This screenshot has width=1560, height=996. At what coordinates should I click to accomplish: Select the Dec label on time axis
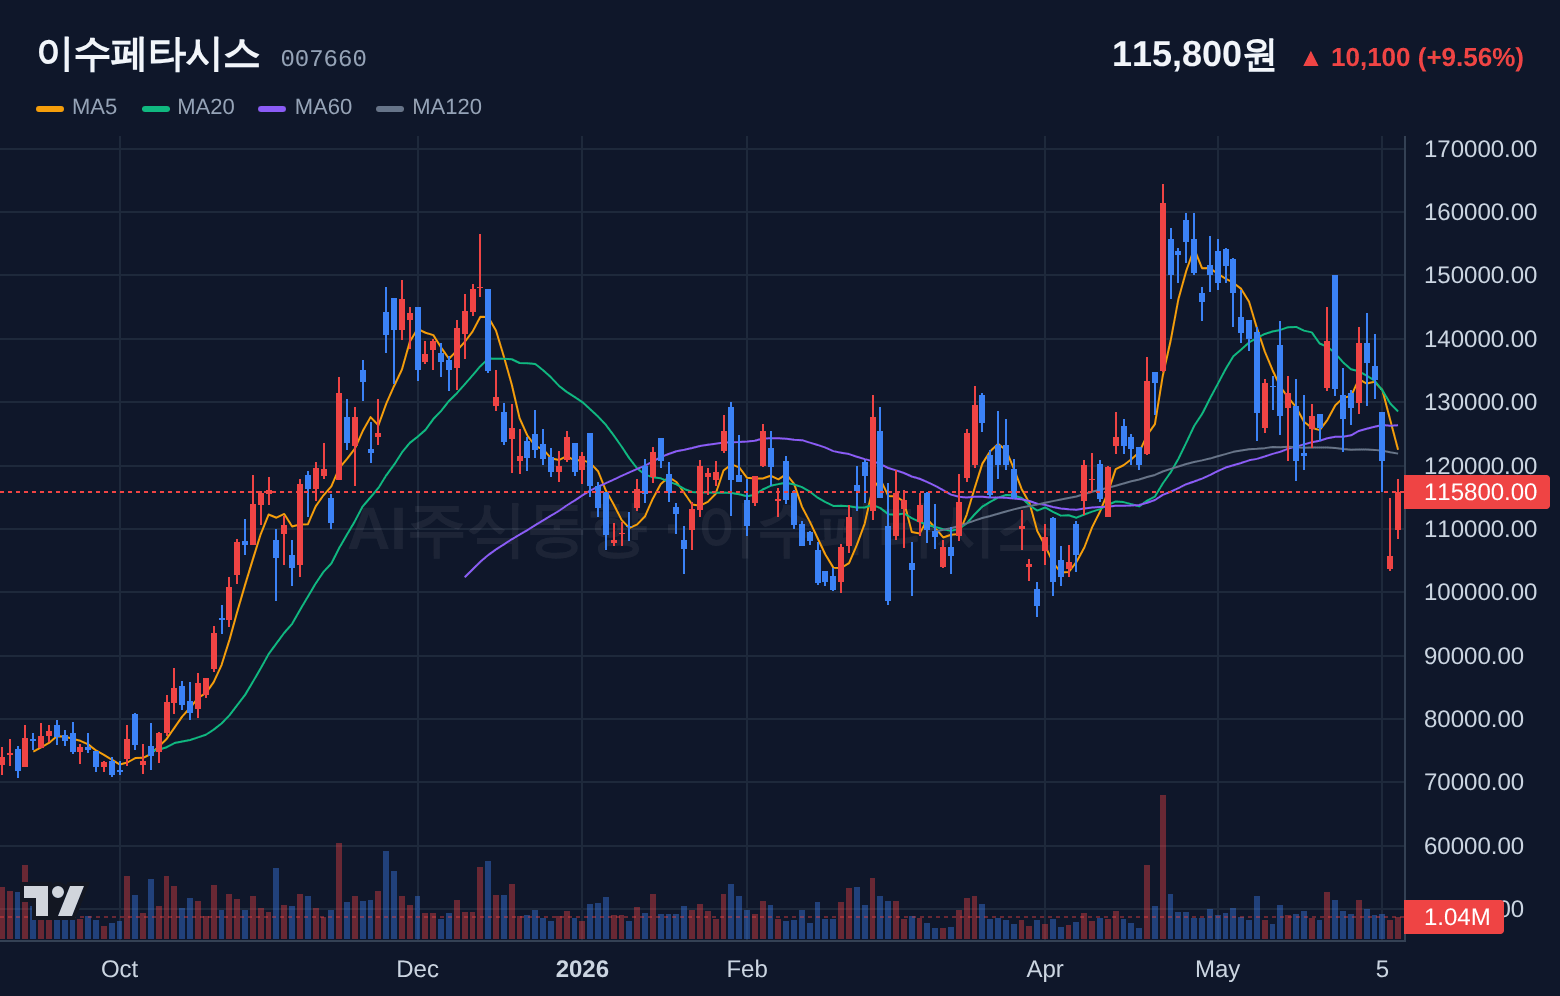(x=417, y=969)
